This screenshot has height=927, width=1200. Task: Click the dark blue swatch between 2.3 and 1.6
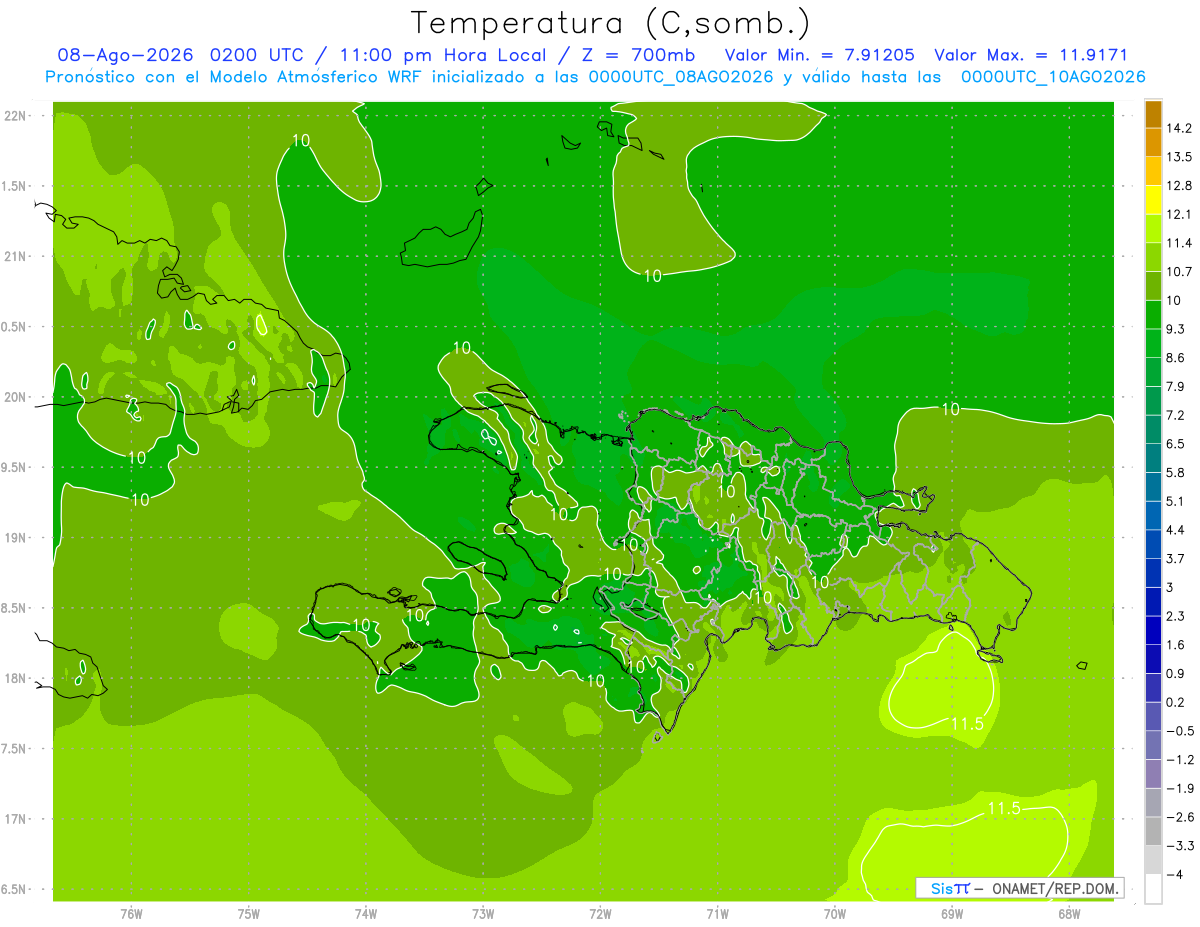click(1153, 630)
